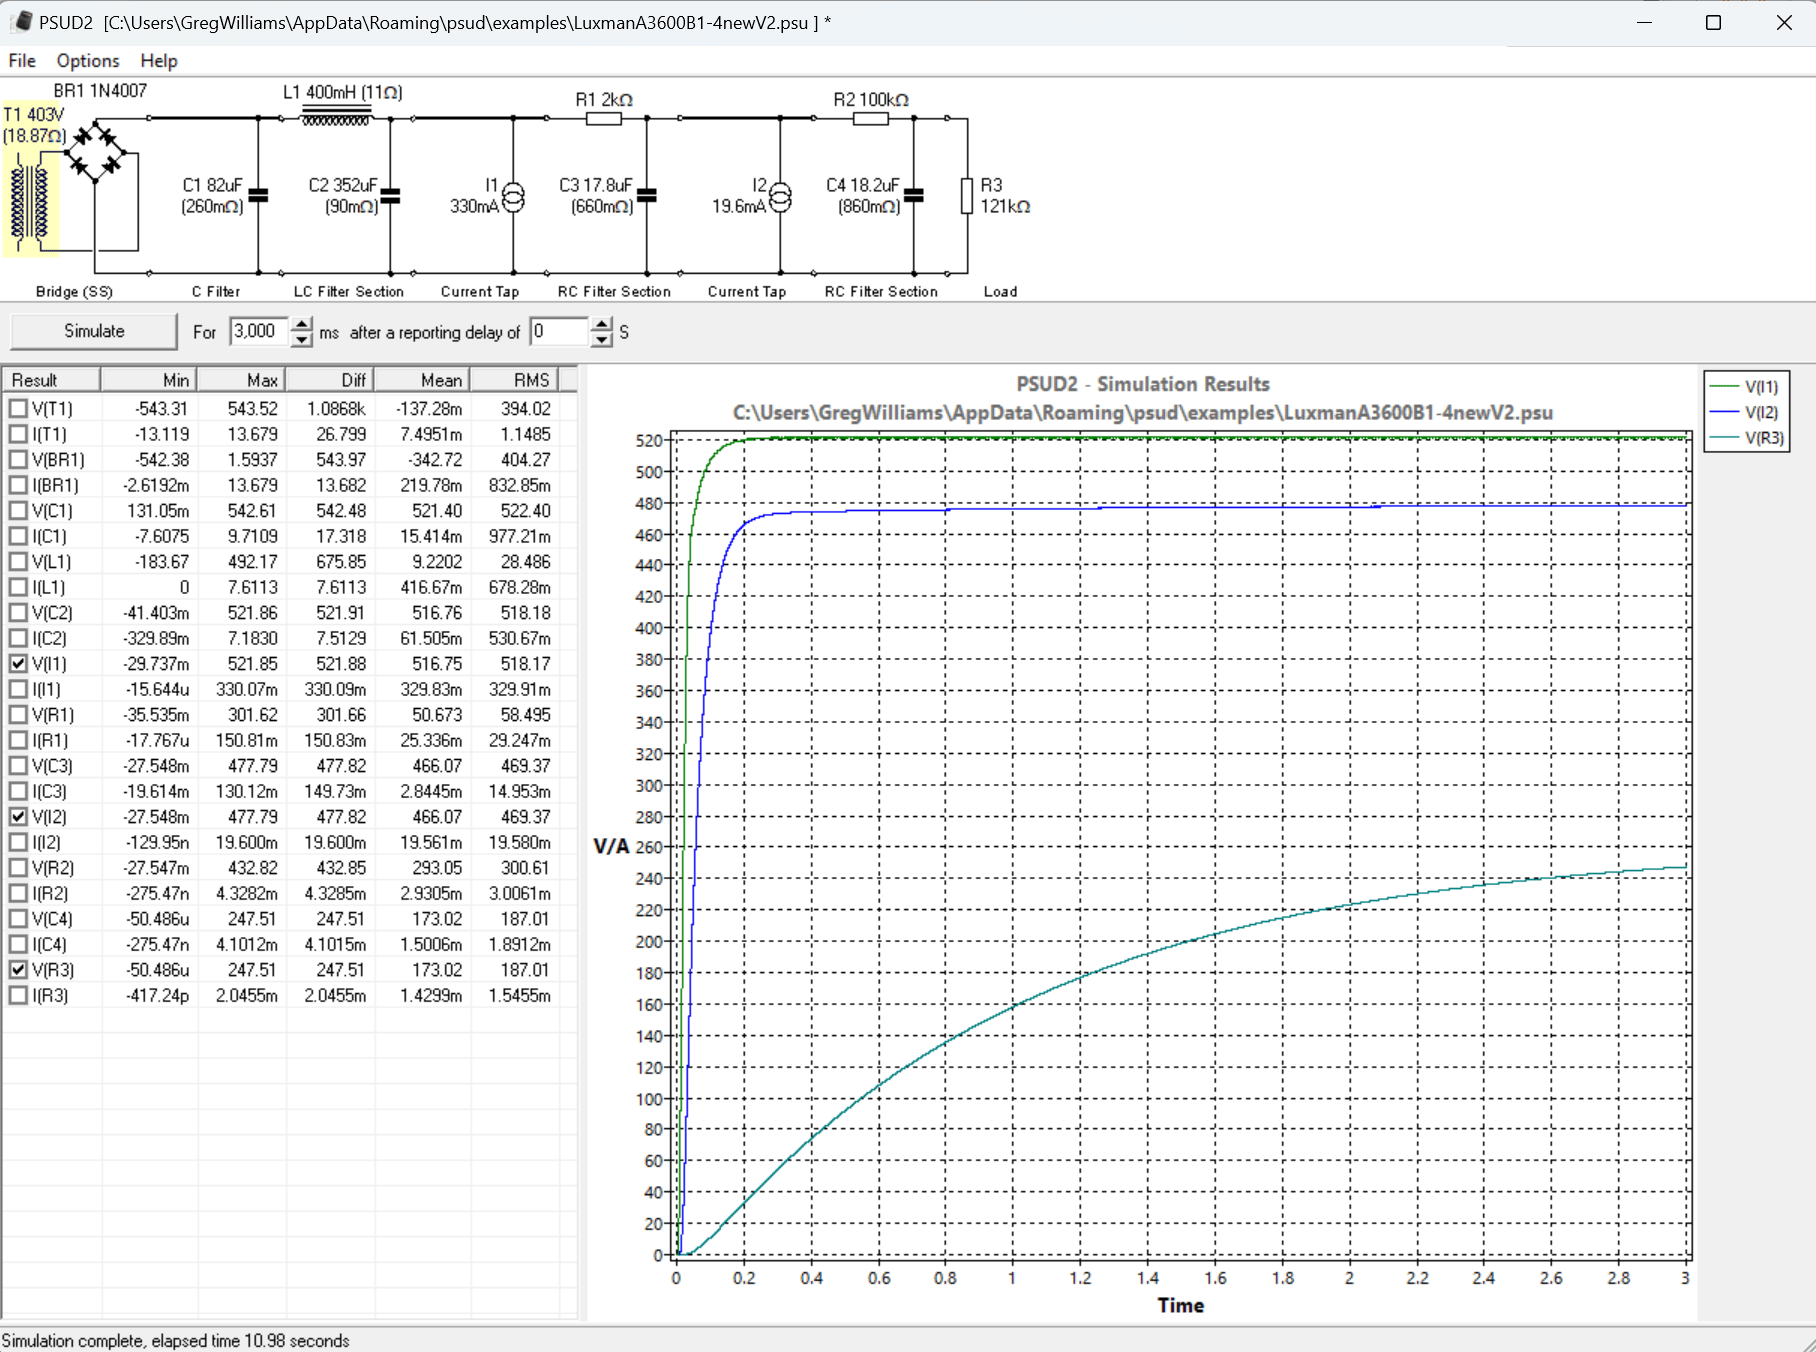Viewport: 1816px width, 1352px height.
Task: Click the Bridge (SS) label
Action: tap(74, 292)
